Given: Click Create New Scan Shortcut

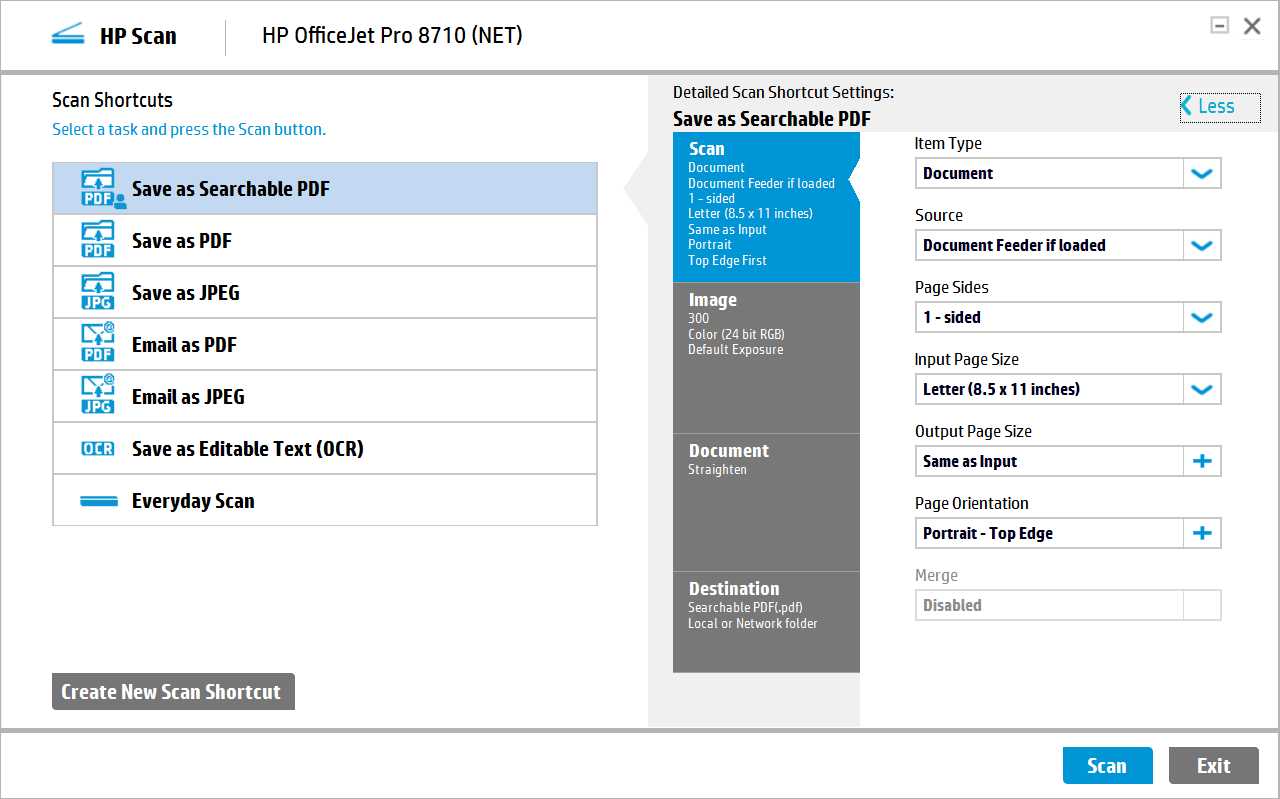Looking at the screenshot, I should click(x=172, y=691).
